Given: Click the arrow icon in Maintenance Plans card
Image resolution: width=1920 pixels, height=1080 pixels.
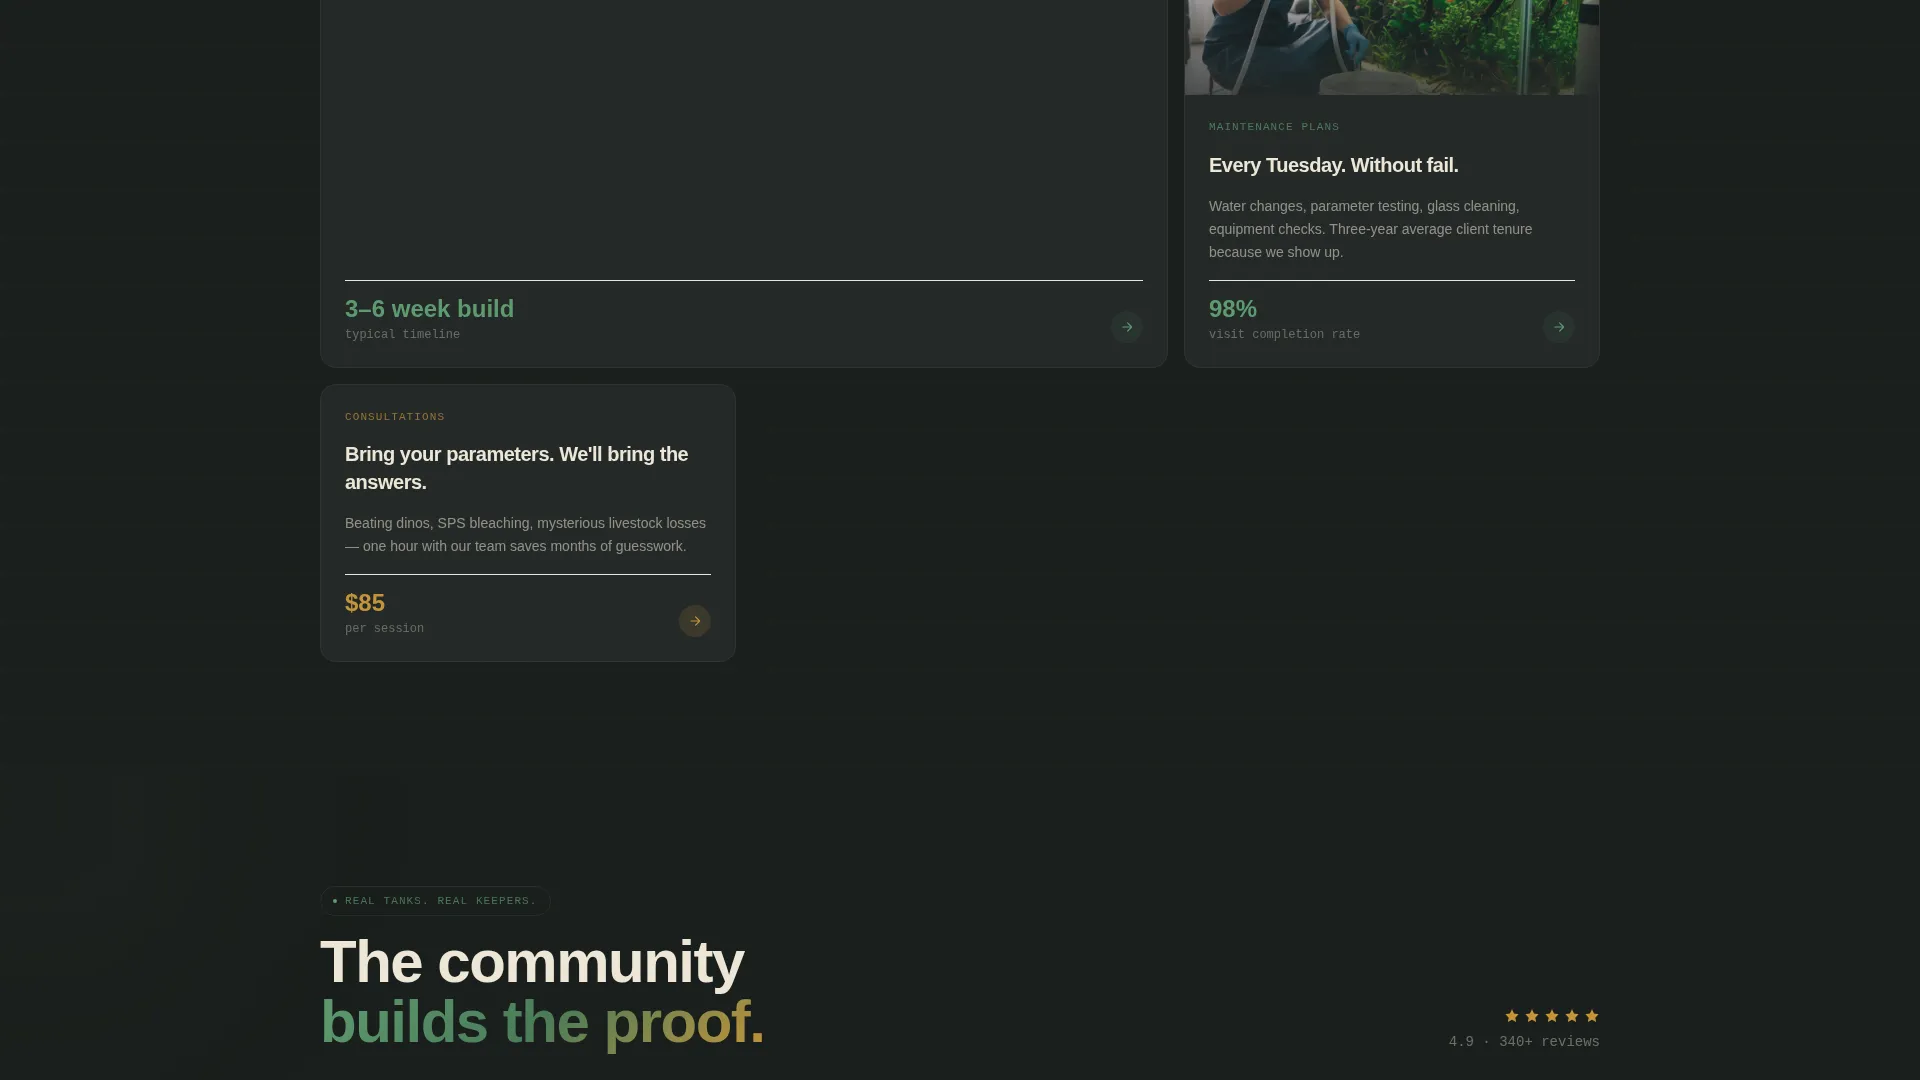Looking at the screenshot, I should 1558,327.
